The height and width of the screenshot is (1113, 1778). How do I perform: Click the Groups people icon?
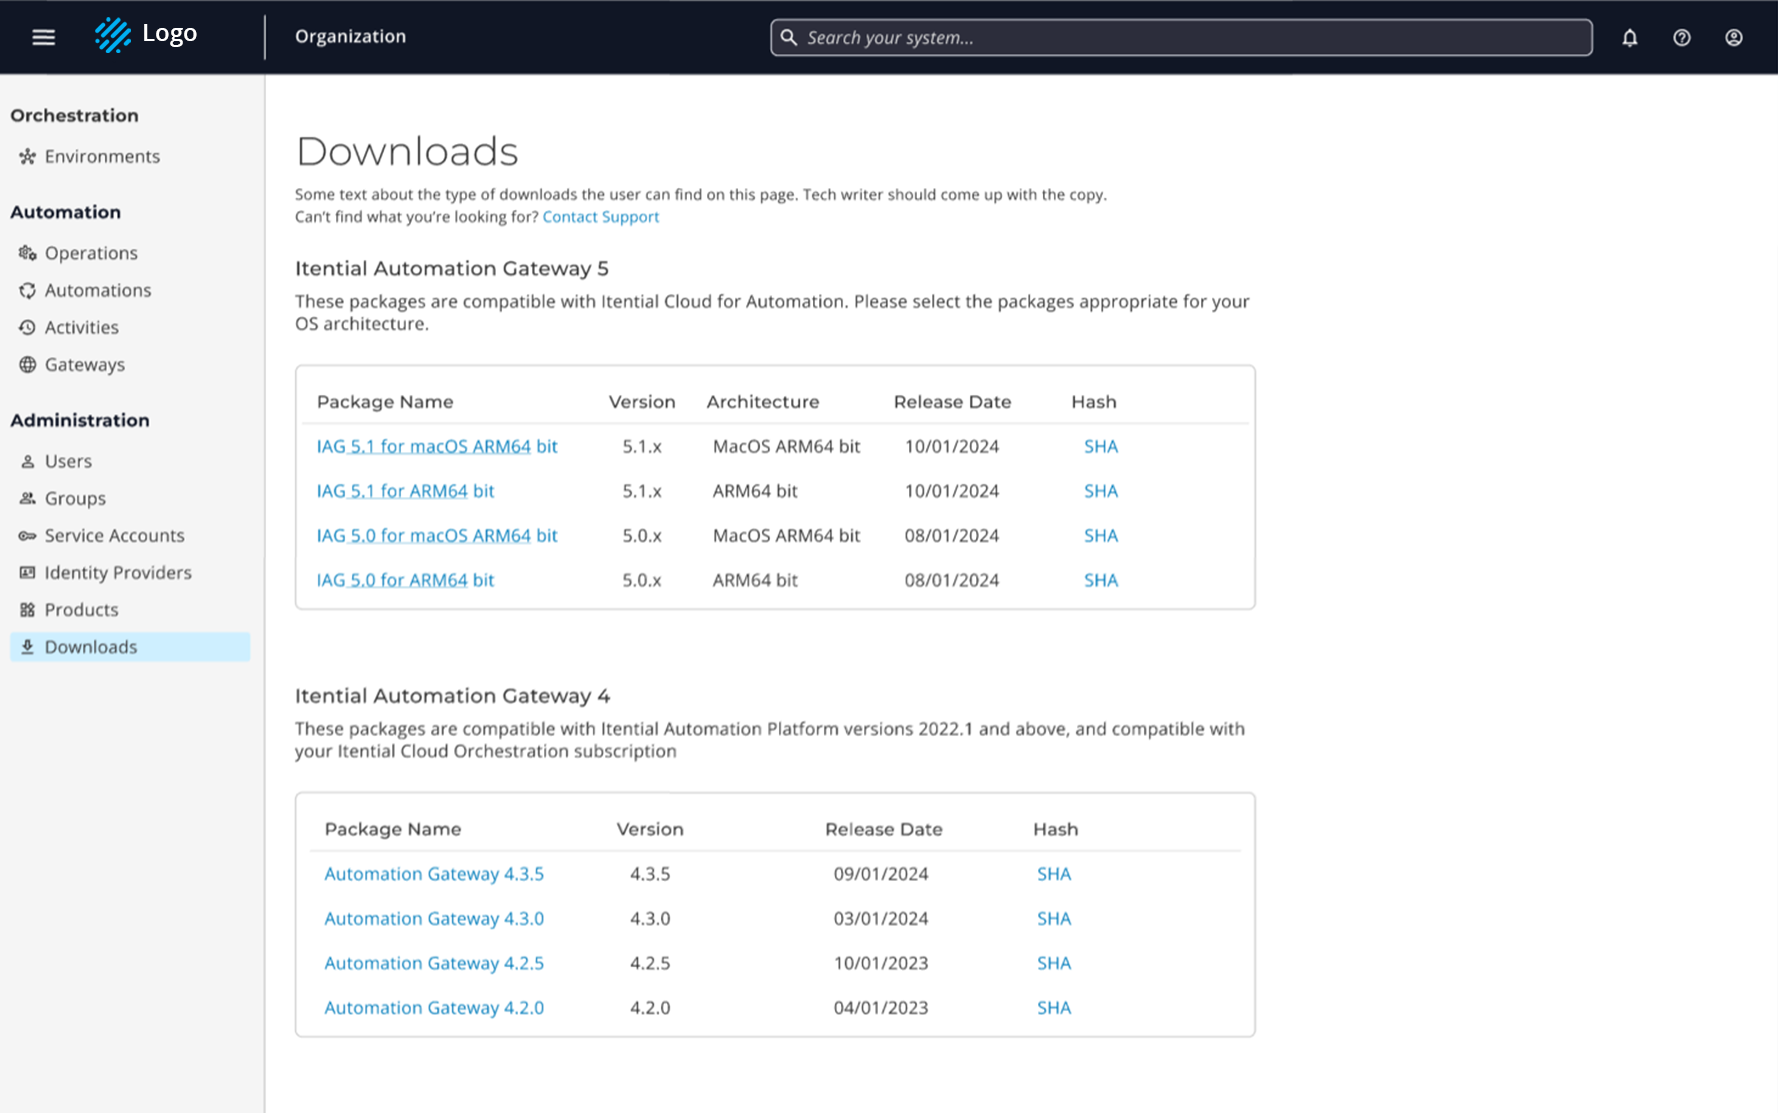pos(27,498)
